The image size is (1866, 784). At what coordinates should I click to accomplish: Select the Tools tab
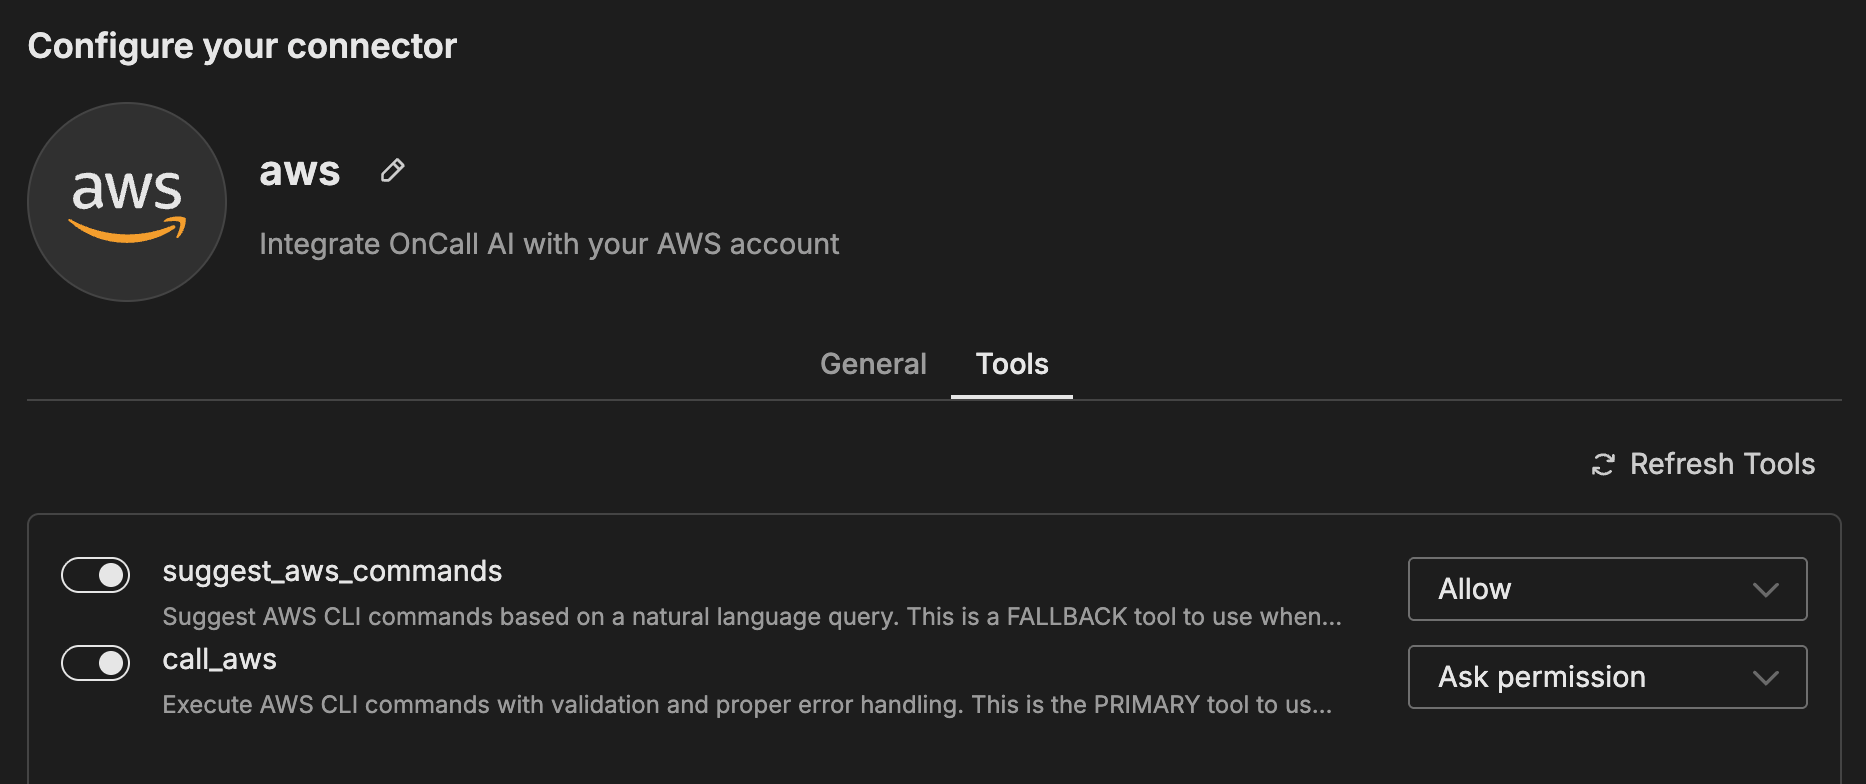(x=1012, y=364)
